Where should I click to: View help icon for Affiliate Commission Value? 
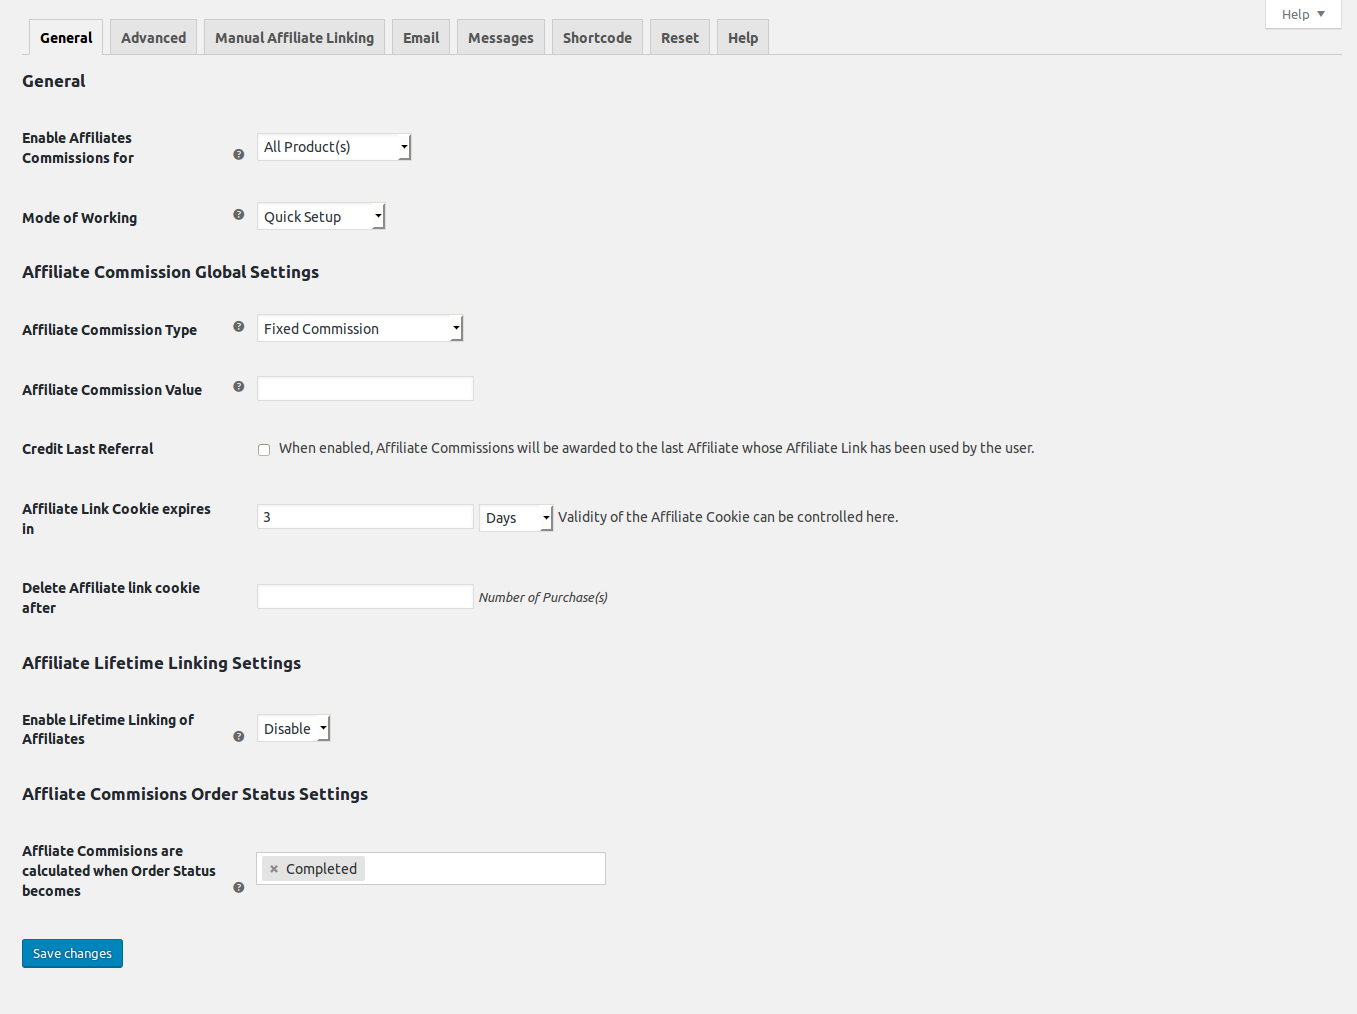tap(238, 386)
